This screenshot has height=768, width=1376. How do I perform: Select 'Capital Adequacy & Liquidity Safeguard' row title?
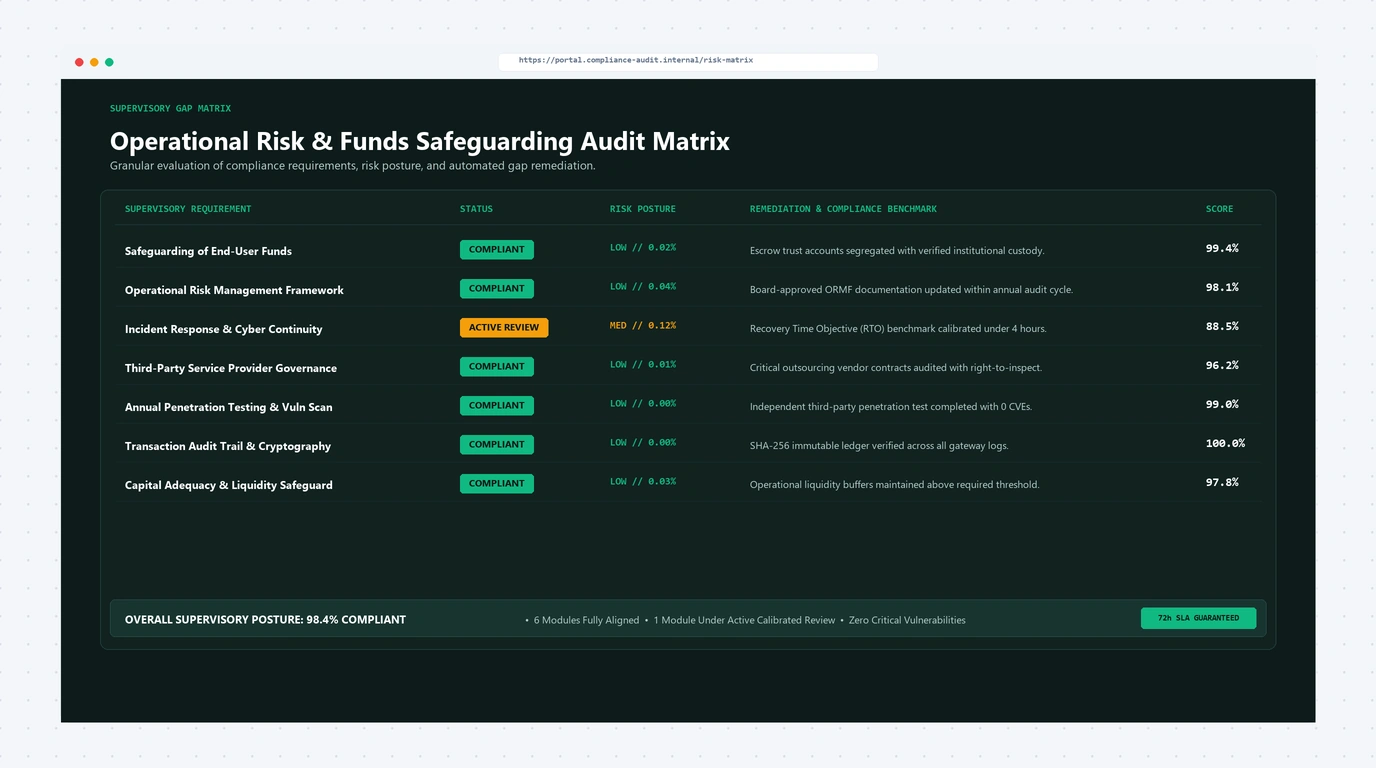tap(229, 485)
